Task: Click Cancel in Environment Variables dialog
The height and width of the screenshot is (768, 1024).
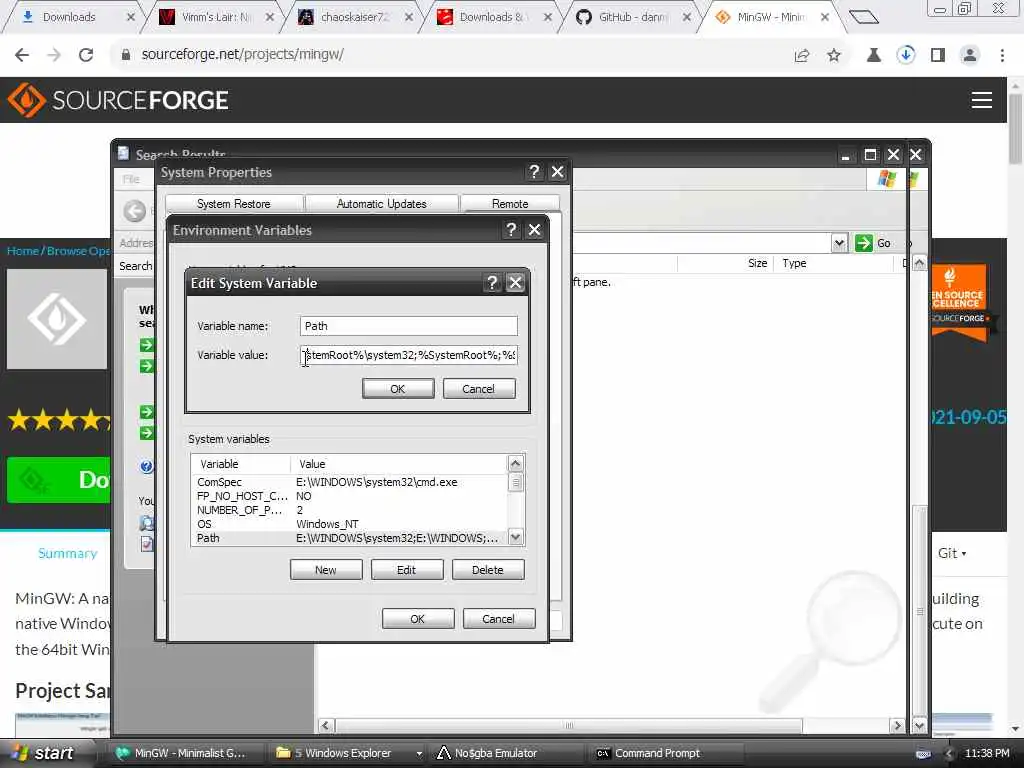Action: coord(499,618)
